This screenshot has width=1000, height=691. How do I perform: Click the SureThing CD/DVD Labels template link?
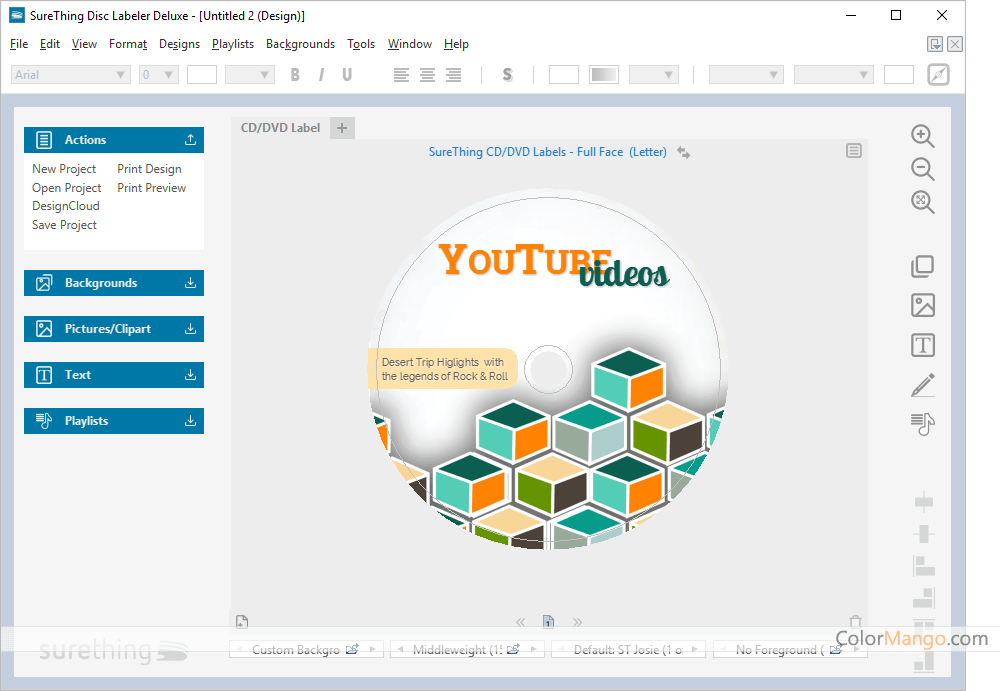click(x=547, y=152)
